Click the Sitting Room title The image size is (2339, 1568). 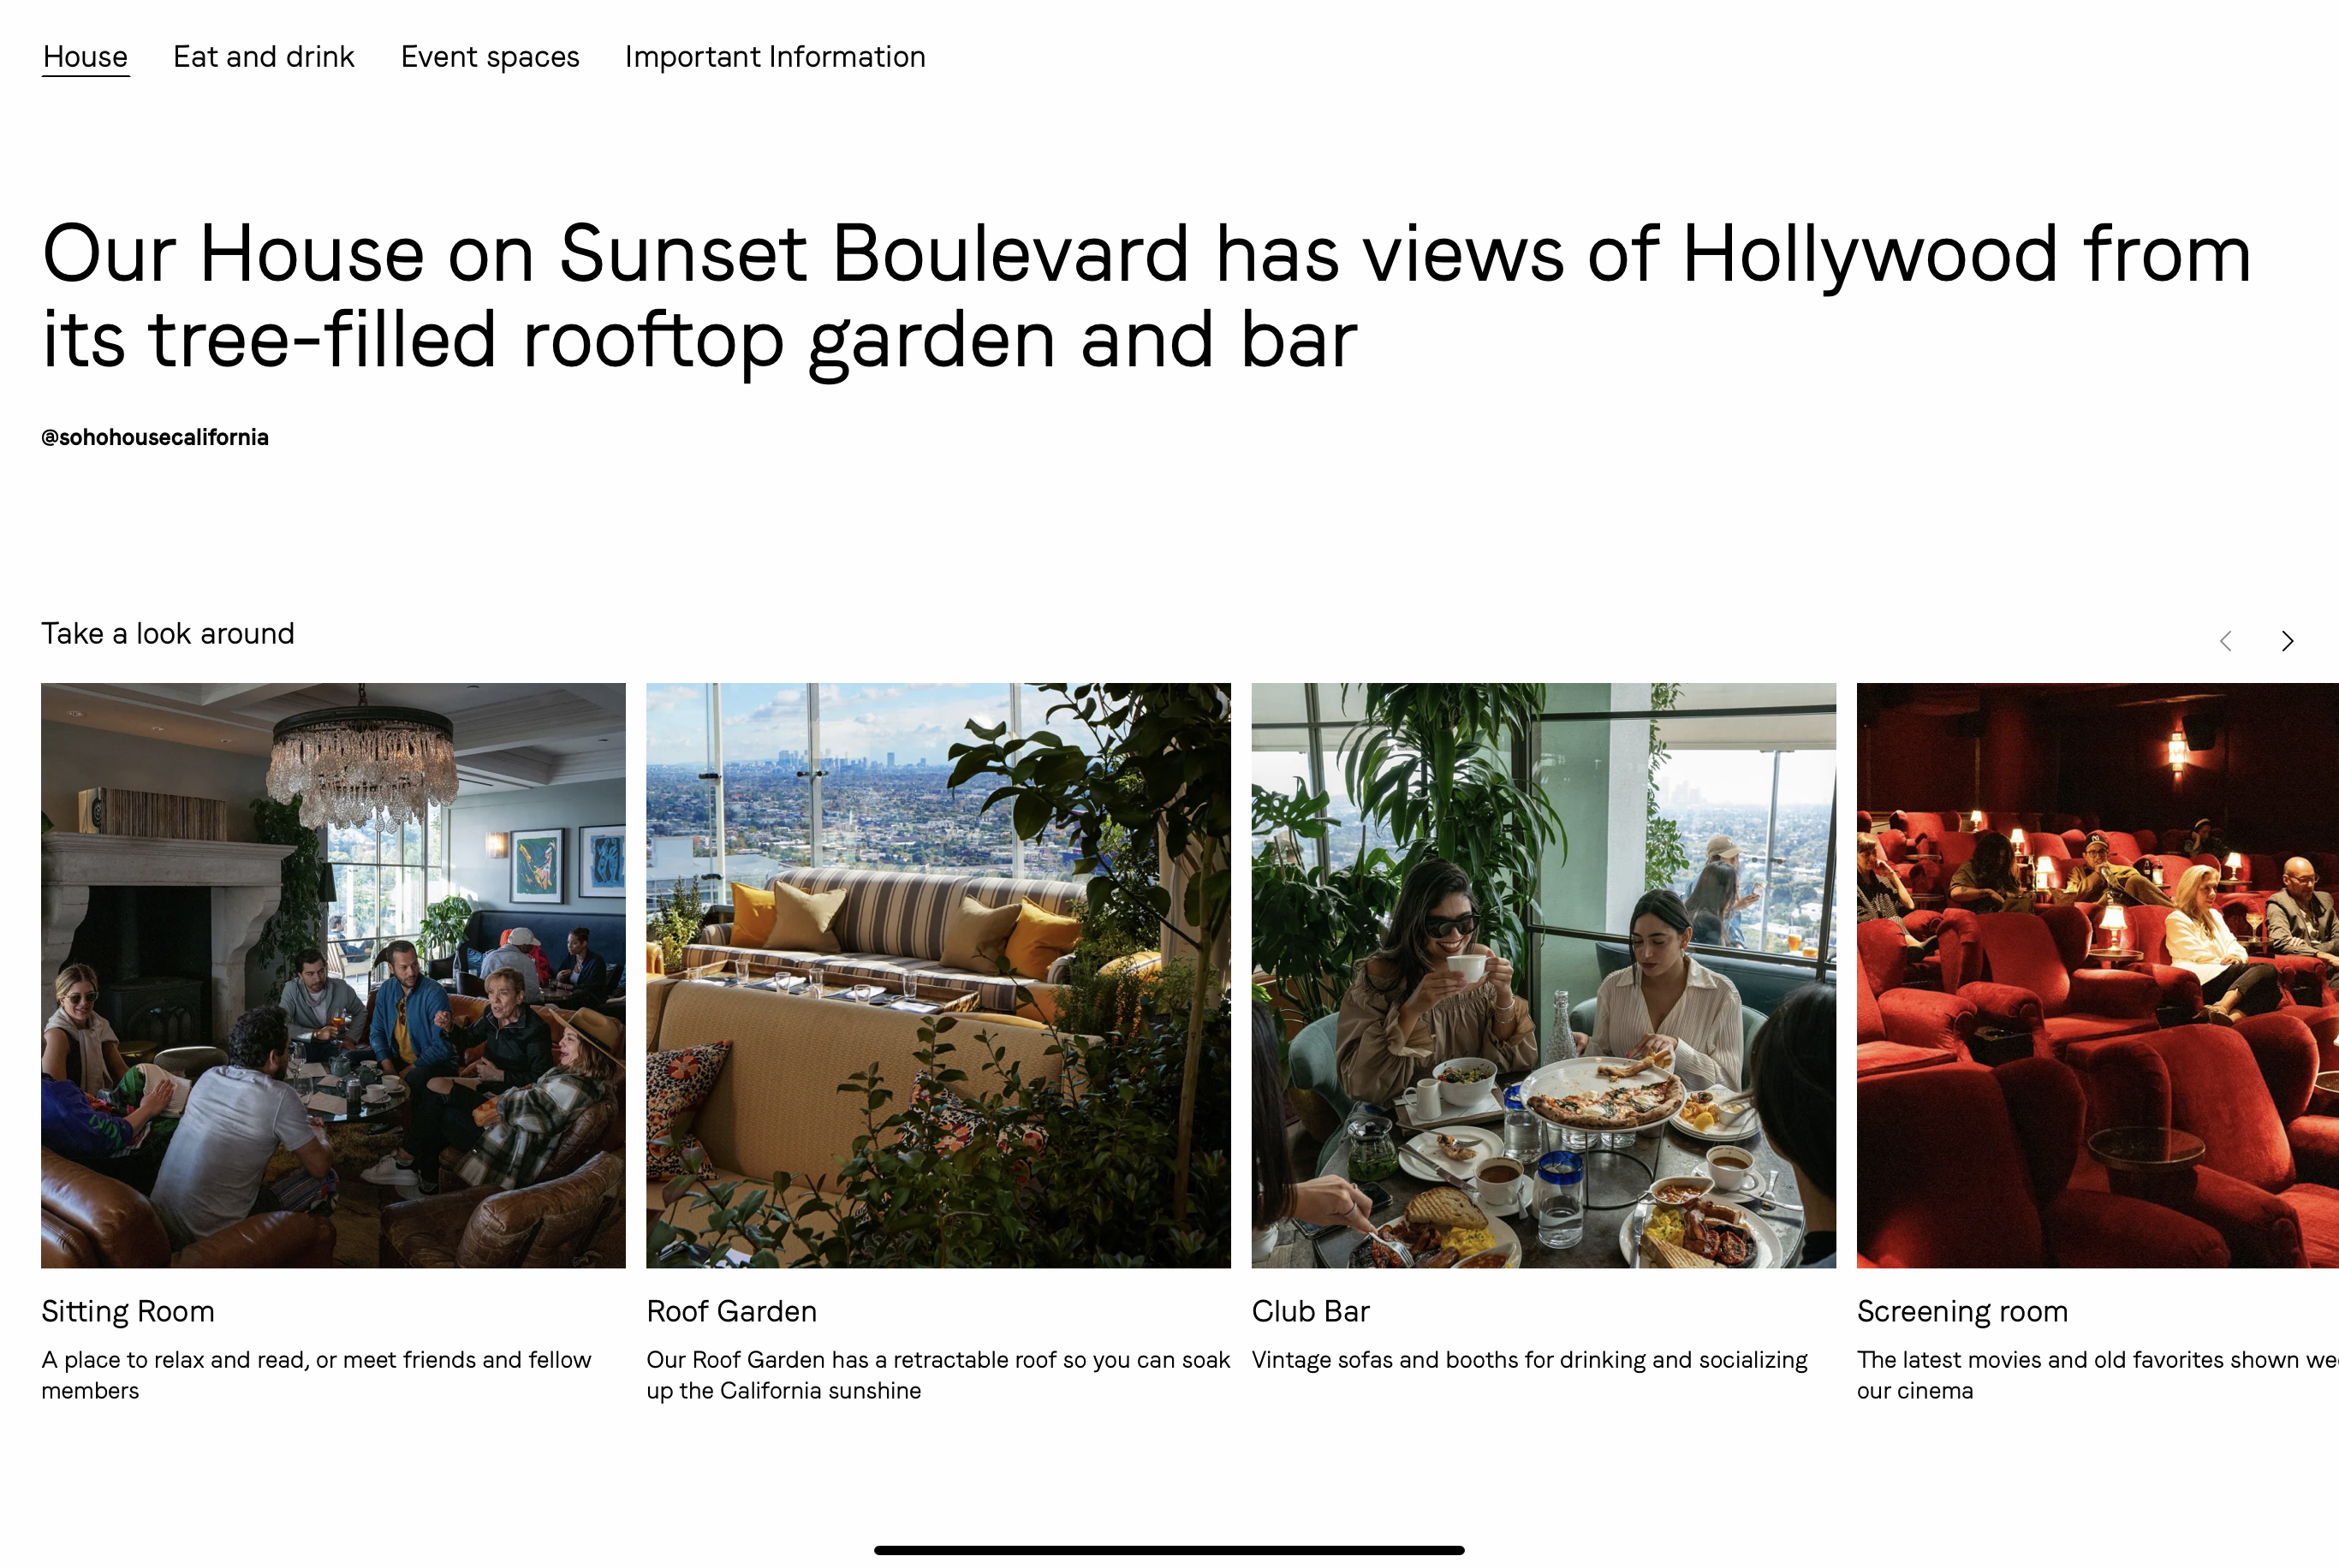(128, 1311)
